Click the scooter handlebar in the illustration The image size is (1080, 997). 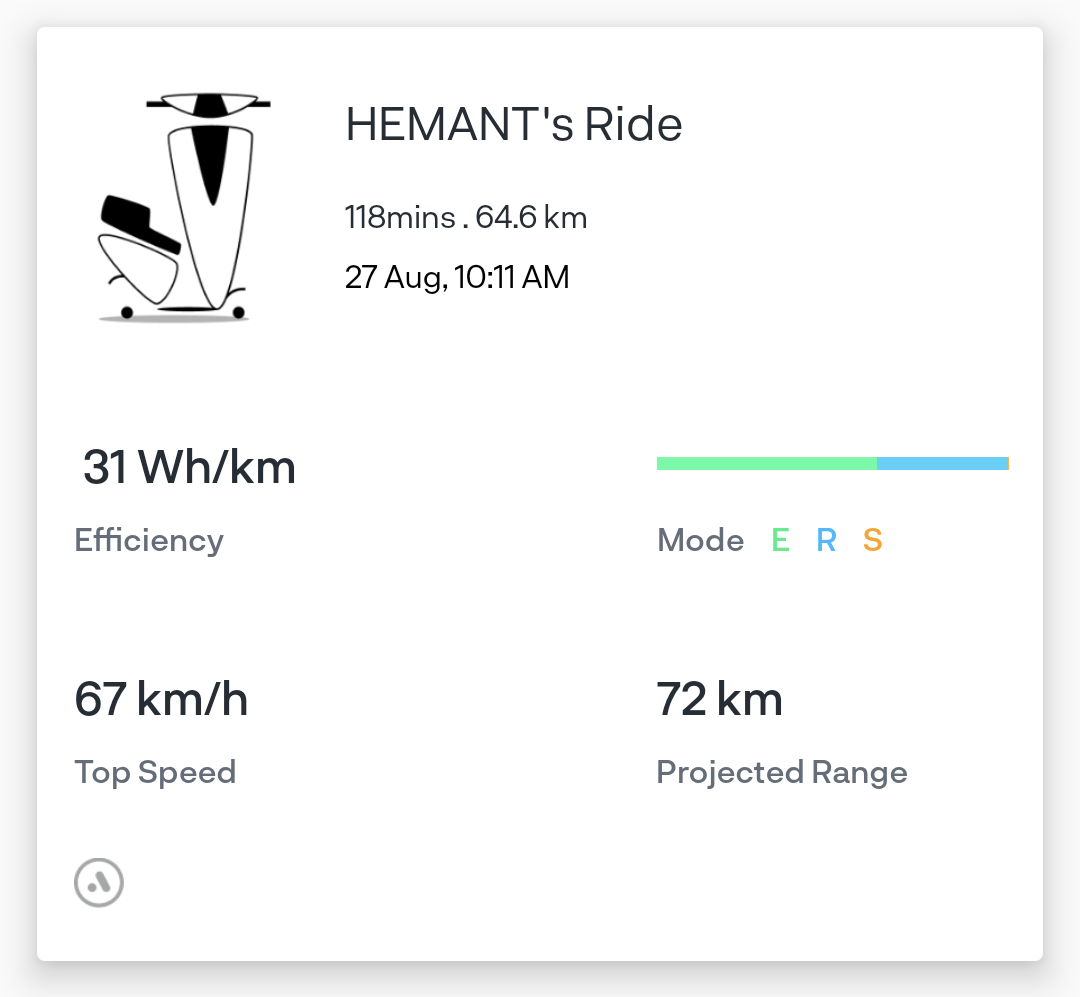click(x=208, y=105)
